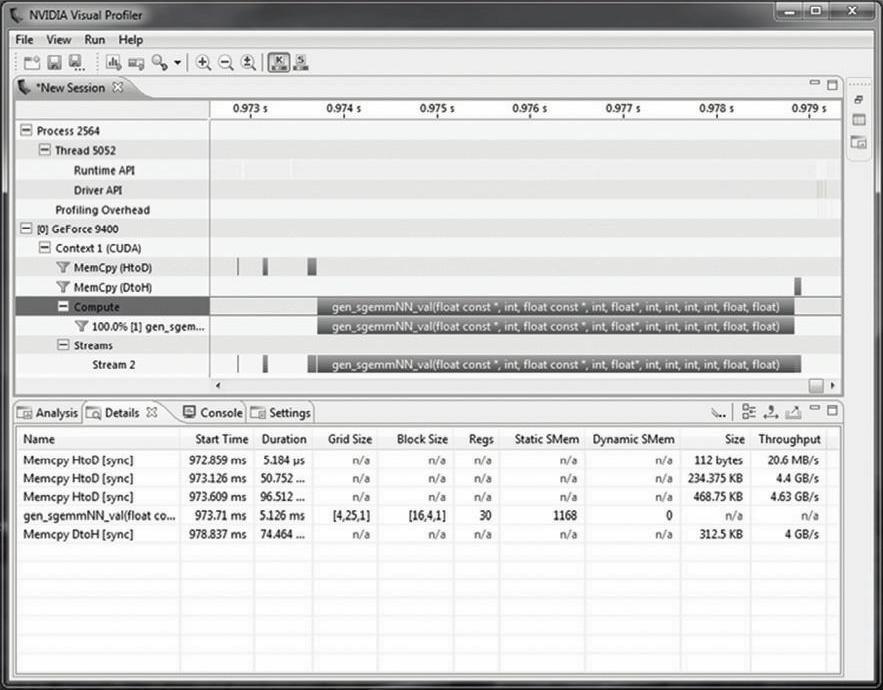Open the dropdown arrow next to key icon
Screen dimensions: 883x690
[178, 62]
